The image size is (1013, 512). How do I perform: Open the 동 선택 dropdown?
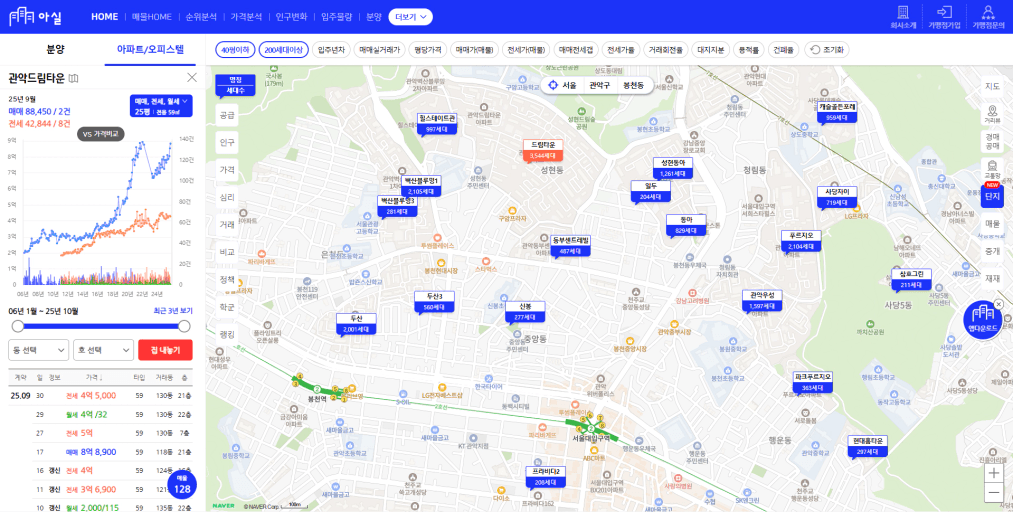coord(38,350)
